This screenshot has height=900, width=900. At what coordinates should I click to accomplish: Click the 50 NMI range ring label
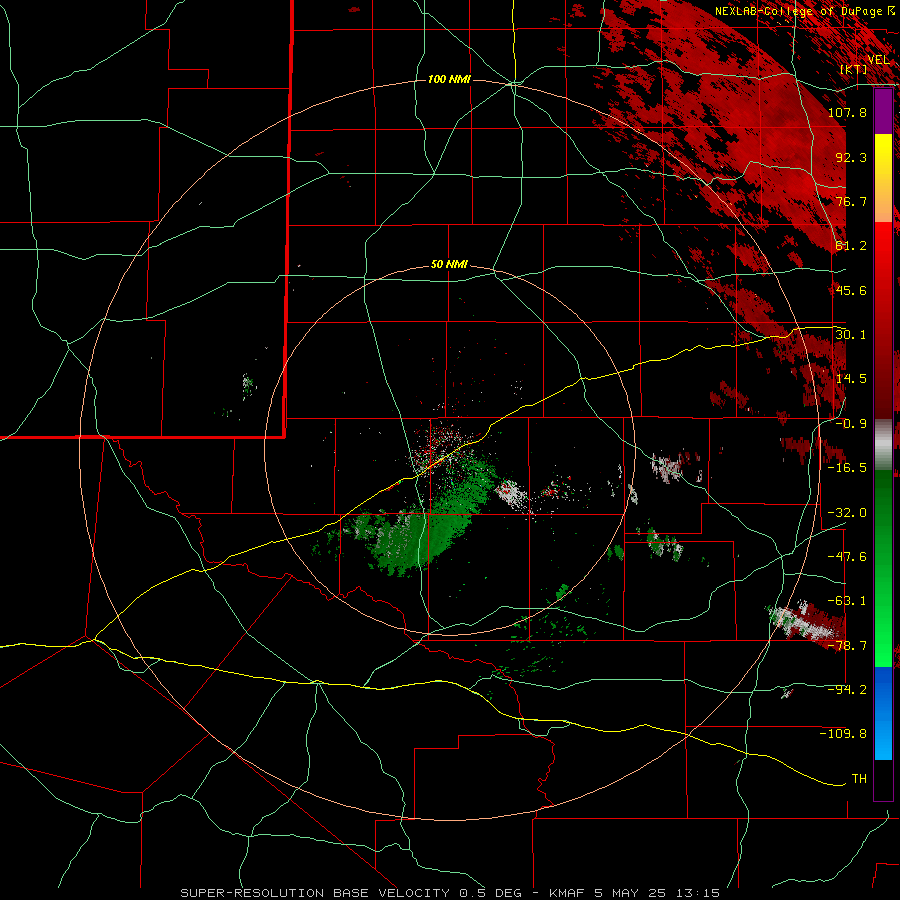point(449,265)
